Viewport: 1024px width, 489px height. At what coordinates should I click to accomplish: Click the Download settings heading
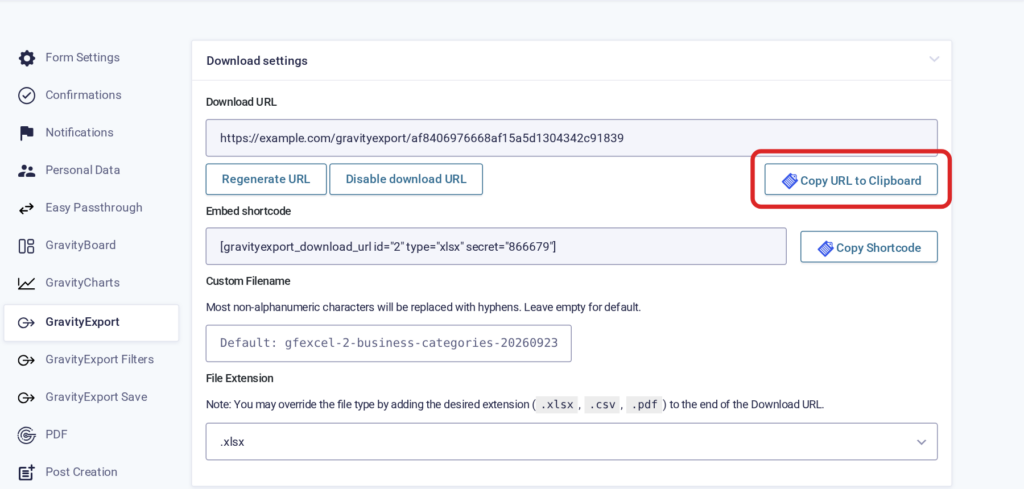pos(257,61)
